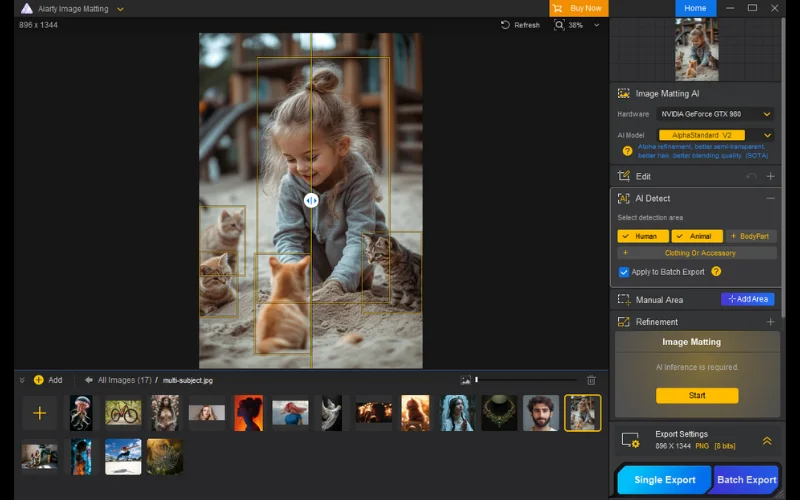This screenshot has height=500, width=800.
Task: Click the Batch Export button
Action: [746, 480]
